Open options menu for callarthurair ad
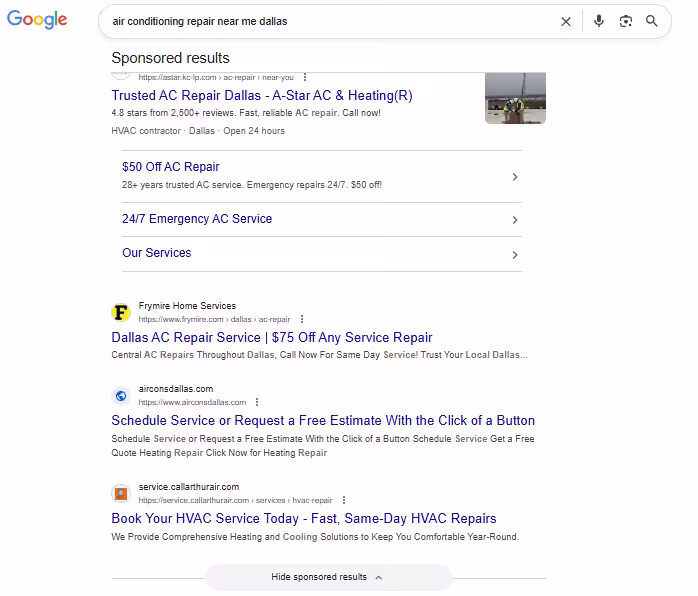The height and width of the screenshot is (596, 698). point(344,500)
